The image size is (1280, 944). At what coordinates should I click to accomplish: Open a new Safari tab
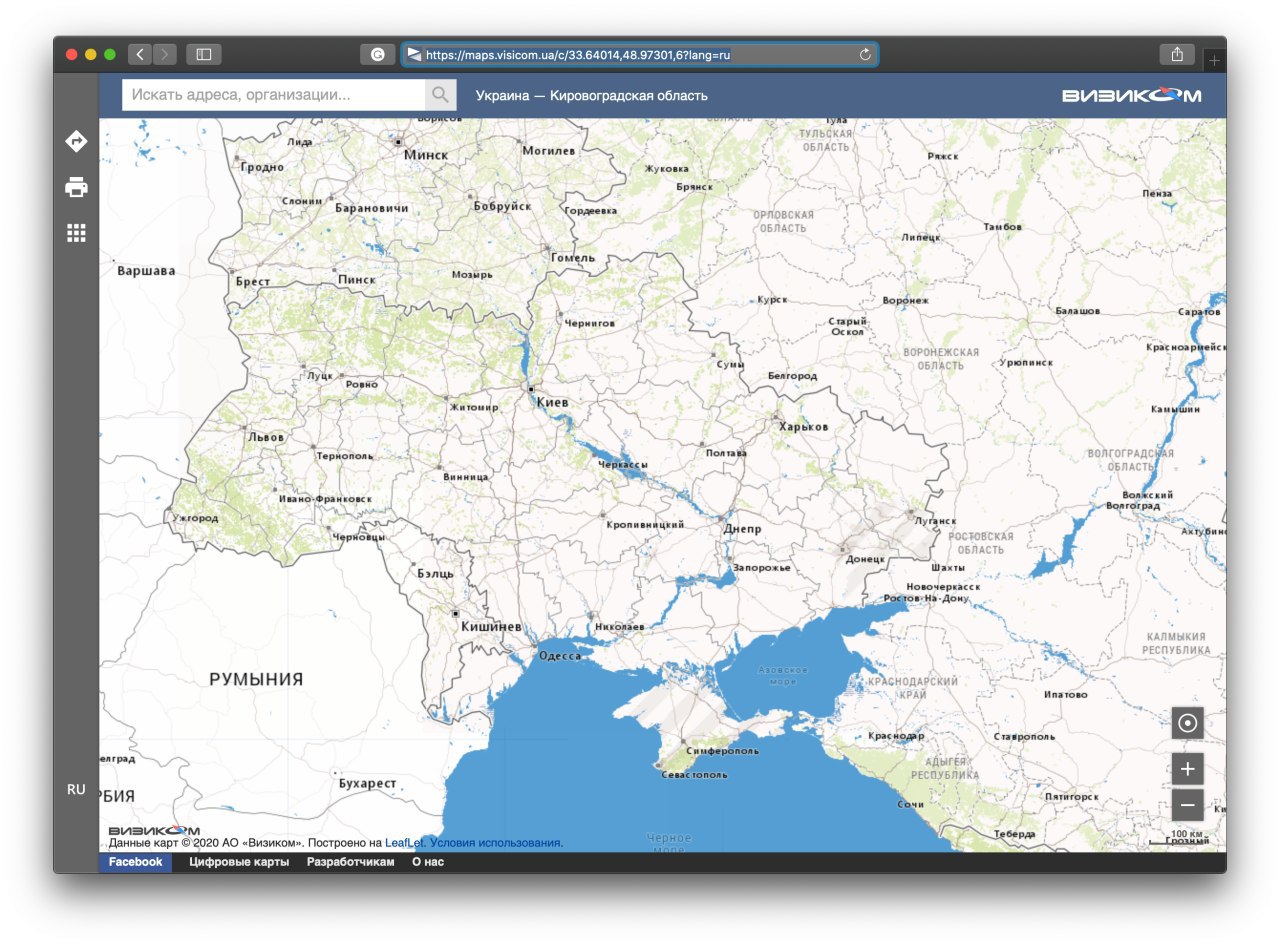point(1215,61)
